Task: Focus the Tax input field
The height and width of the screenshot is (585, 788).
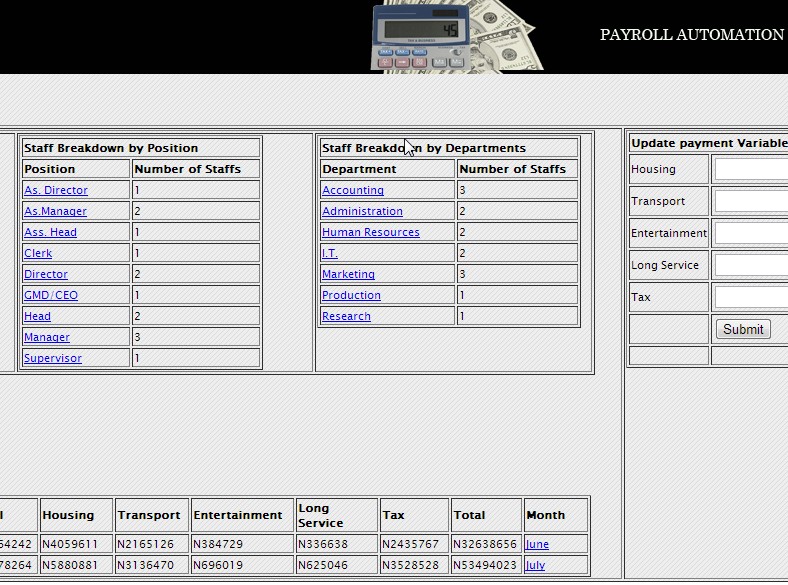Action: 751,297
